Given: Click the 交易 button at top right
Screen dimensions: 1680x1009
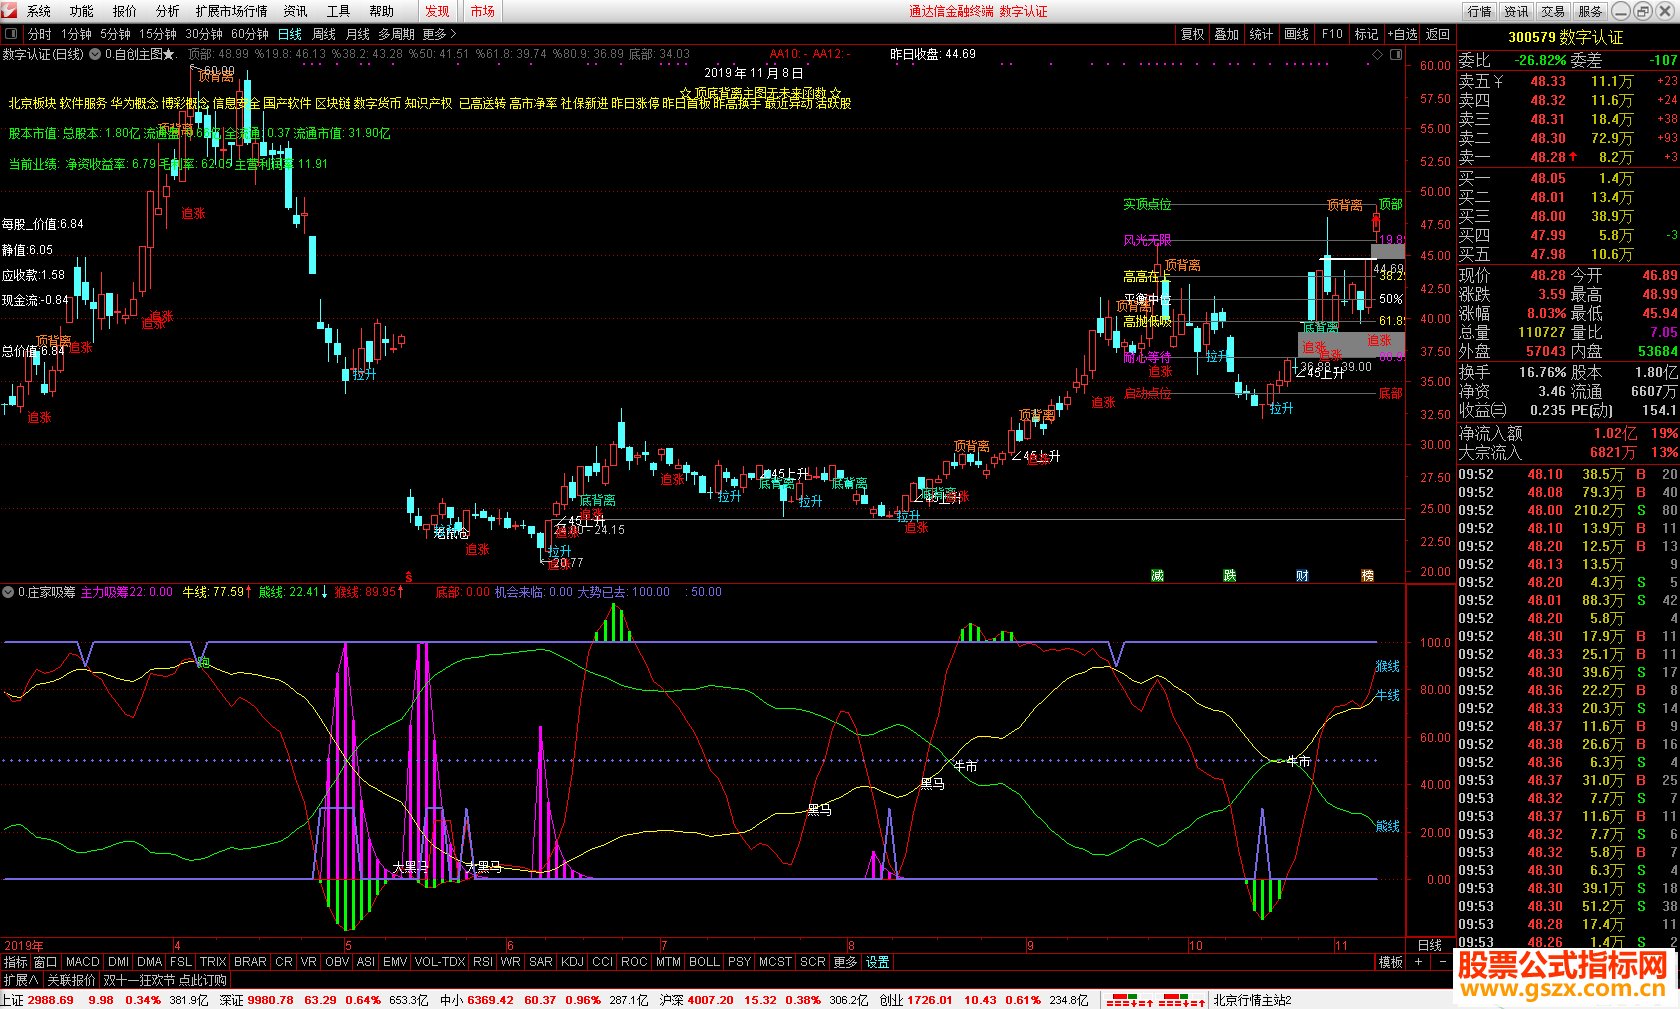Looking at the screenshot, I should [x=1553, y=11].
